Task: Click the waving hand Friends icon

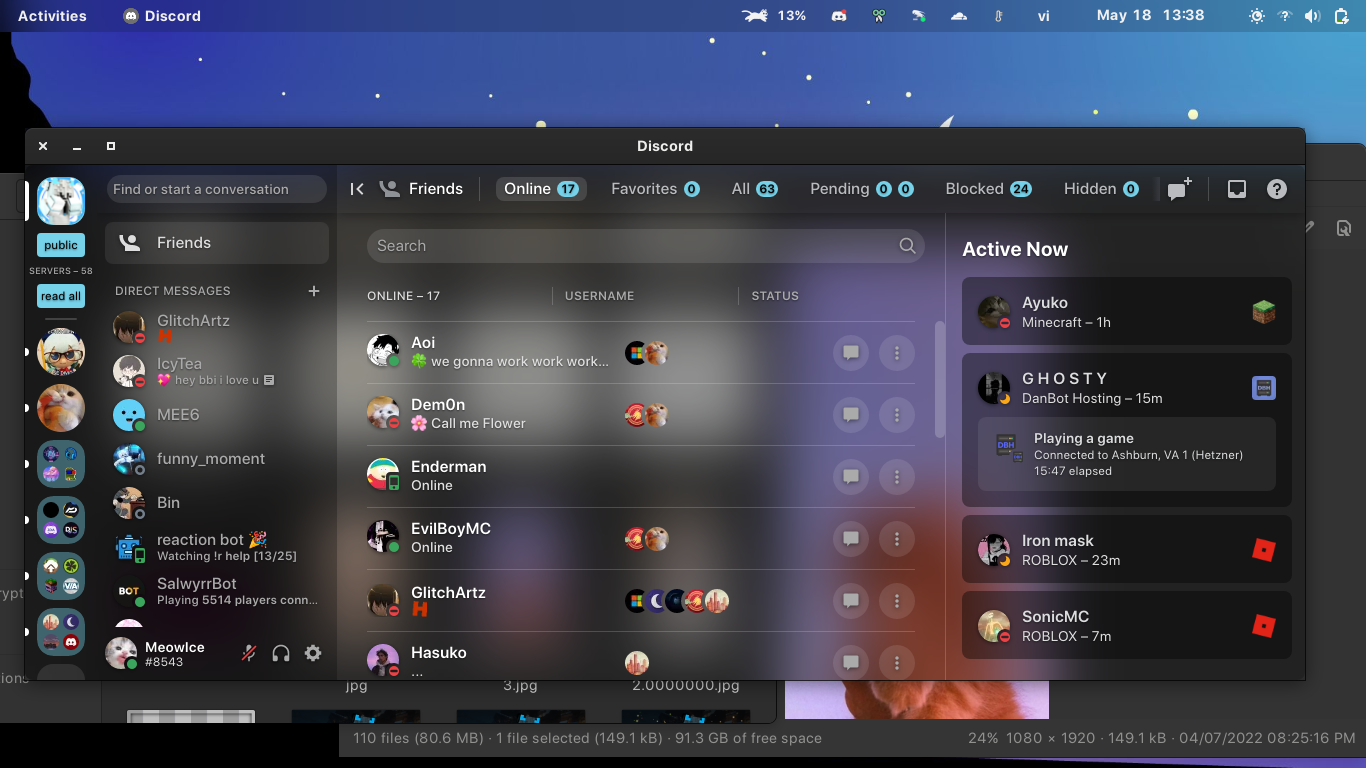Action: coord(389,188)
